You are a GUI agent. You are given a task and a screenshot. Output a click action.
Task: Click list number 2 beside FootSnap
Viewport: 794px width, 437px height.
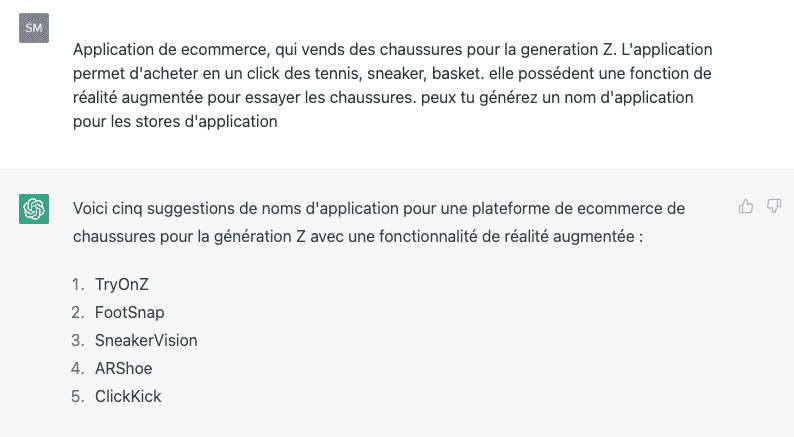(78, 312)
